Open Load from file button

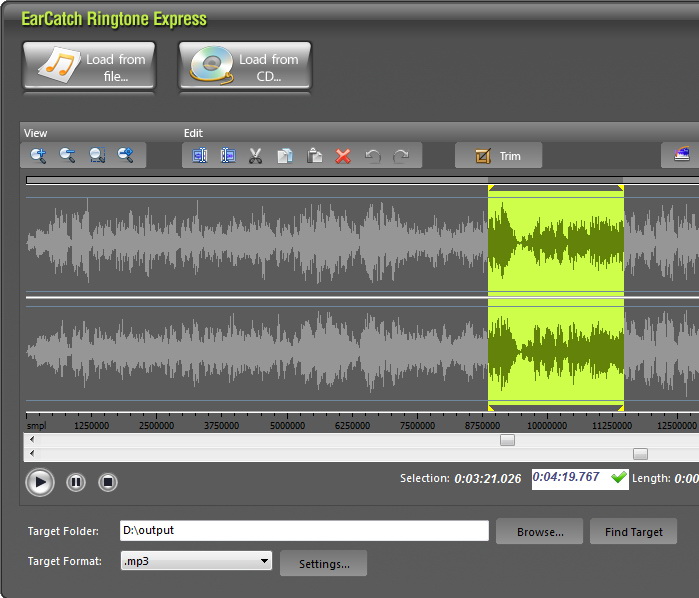point(88,67)
